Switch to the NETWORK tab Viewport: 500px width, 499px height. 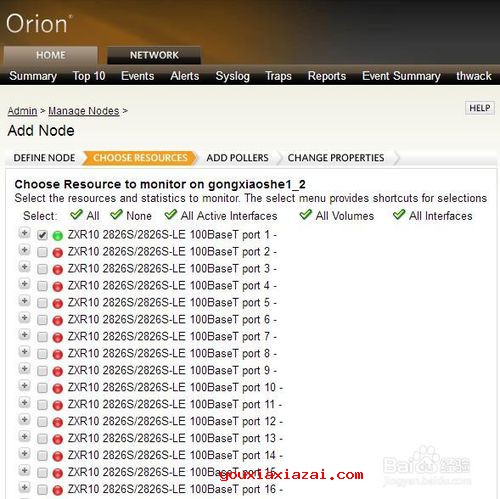154,55
